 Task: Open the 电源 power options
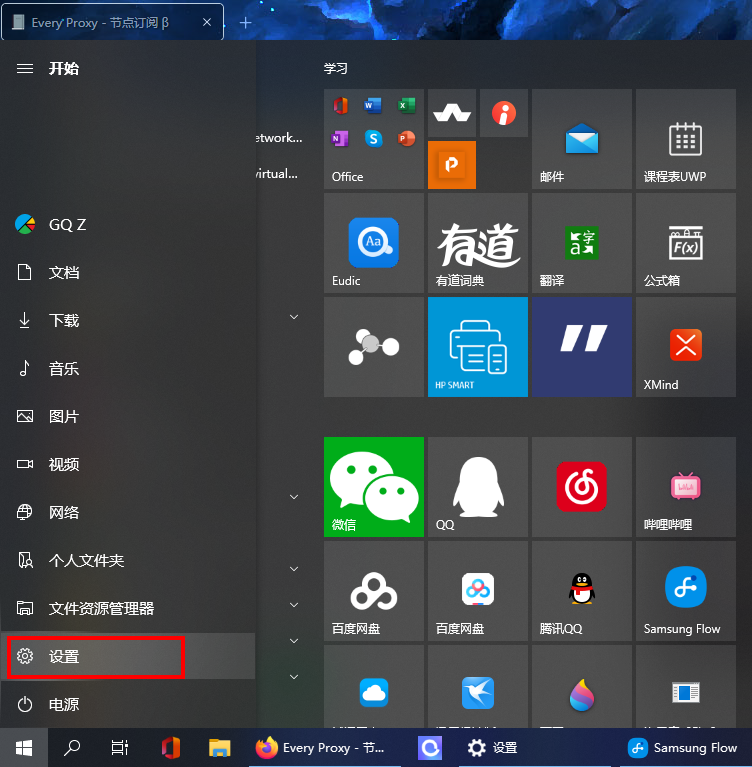point(127,704)
